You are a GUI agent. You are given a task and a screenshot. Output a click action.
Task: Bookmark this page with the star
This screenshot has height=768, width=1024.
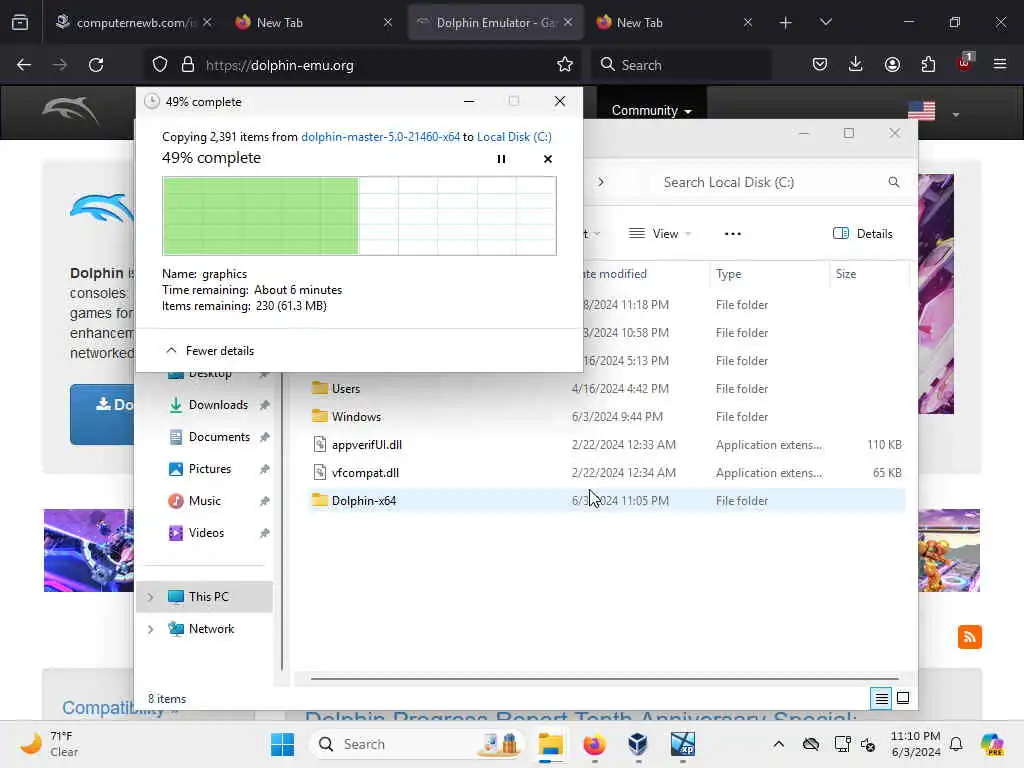click(565, 65)
